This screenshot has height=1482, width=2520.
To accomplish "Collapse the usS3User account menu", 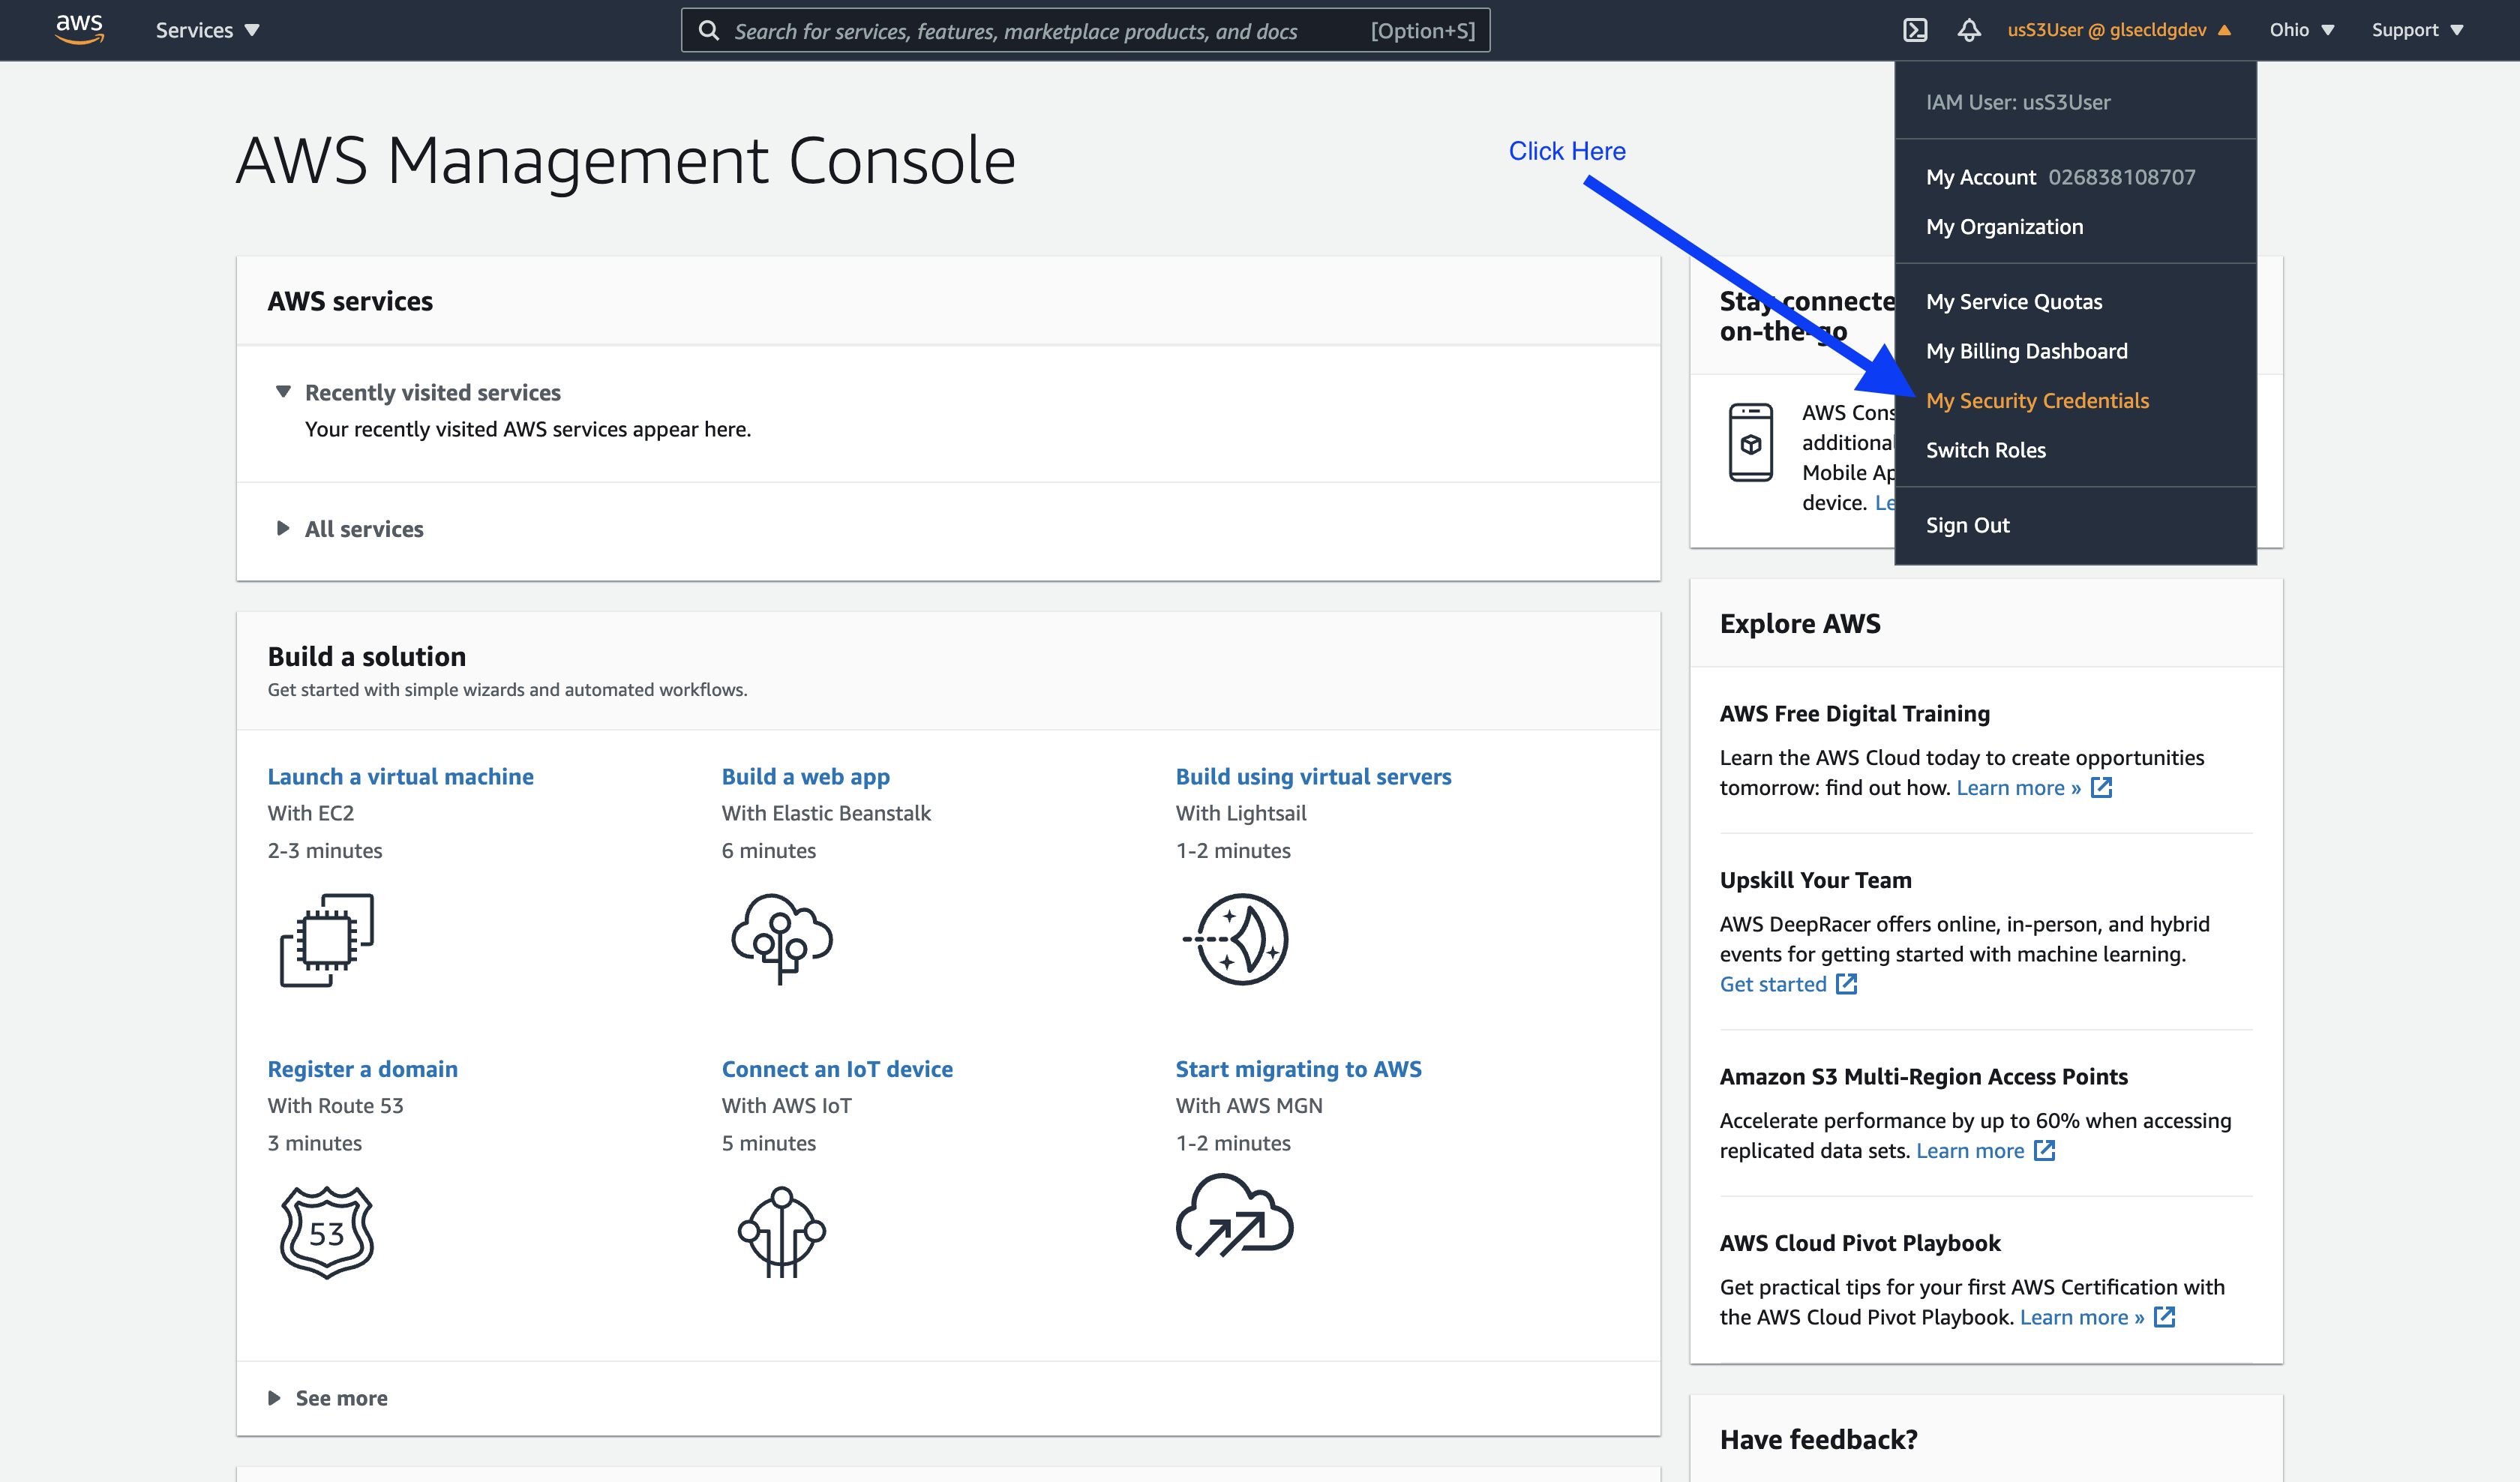I will pyautogui.click(x=2119, y=30).
